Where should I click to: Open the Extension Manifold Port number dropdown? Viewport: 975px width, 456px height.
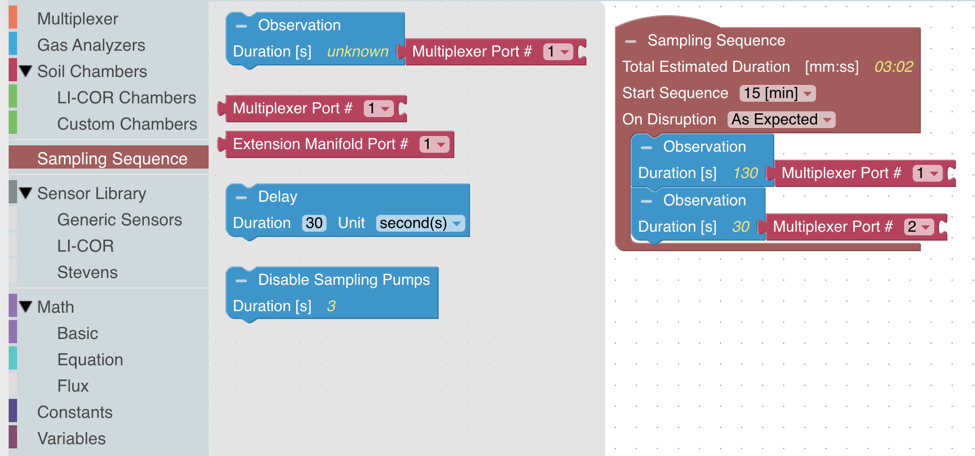point(435,145)
